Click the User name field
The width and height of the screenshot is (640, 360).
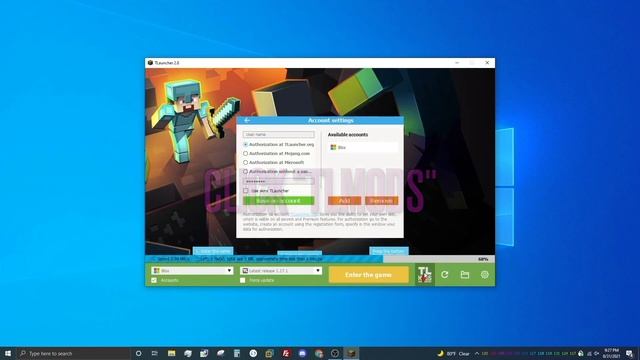pos(279,135)
